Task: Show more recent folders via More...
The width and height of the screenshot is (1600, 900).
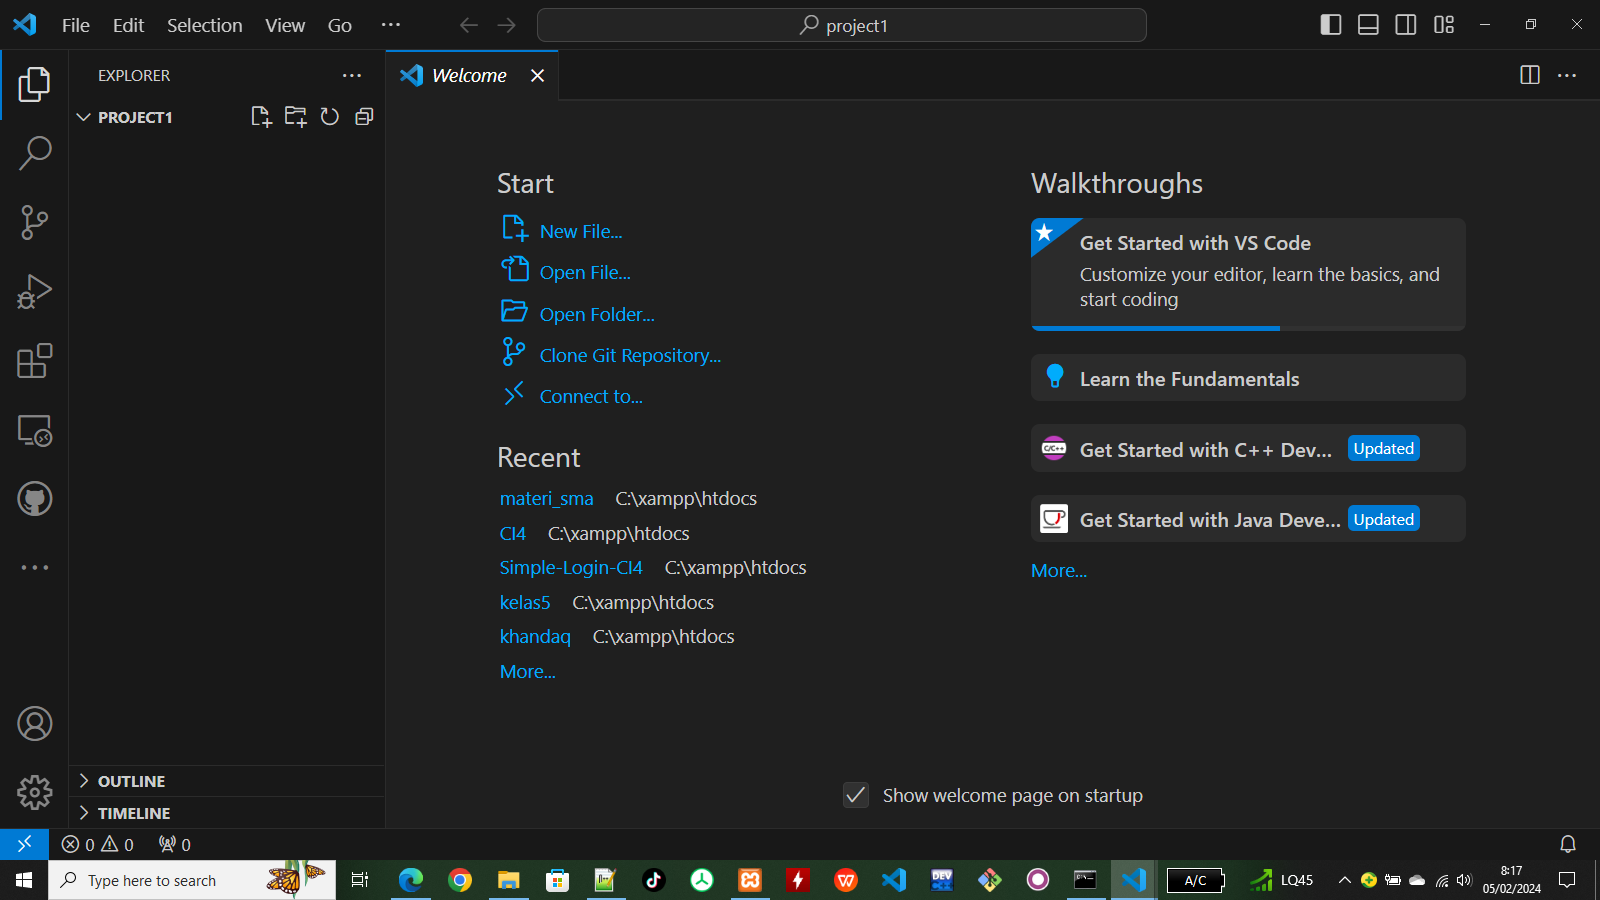Action: pos(528,671)
